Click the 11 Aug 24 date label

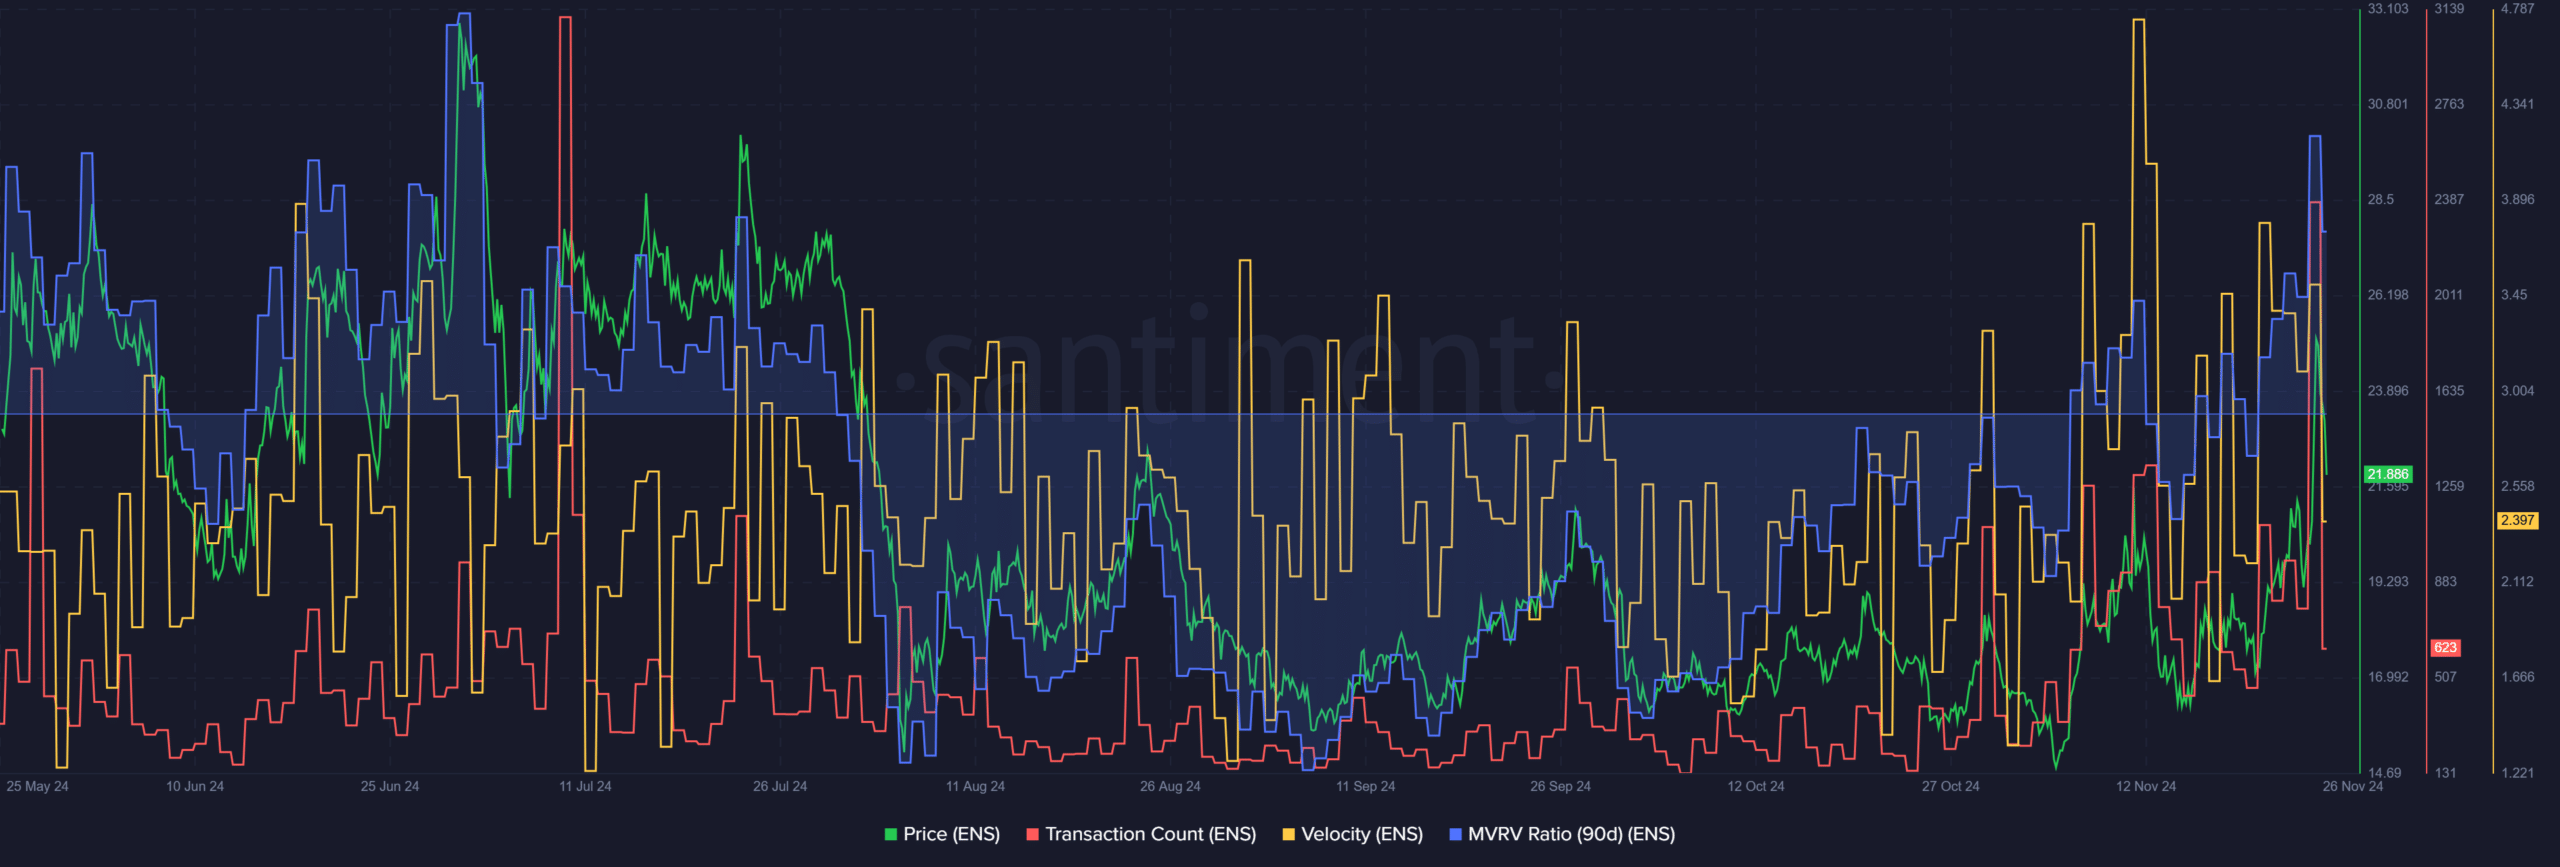coord(975,786)
